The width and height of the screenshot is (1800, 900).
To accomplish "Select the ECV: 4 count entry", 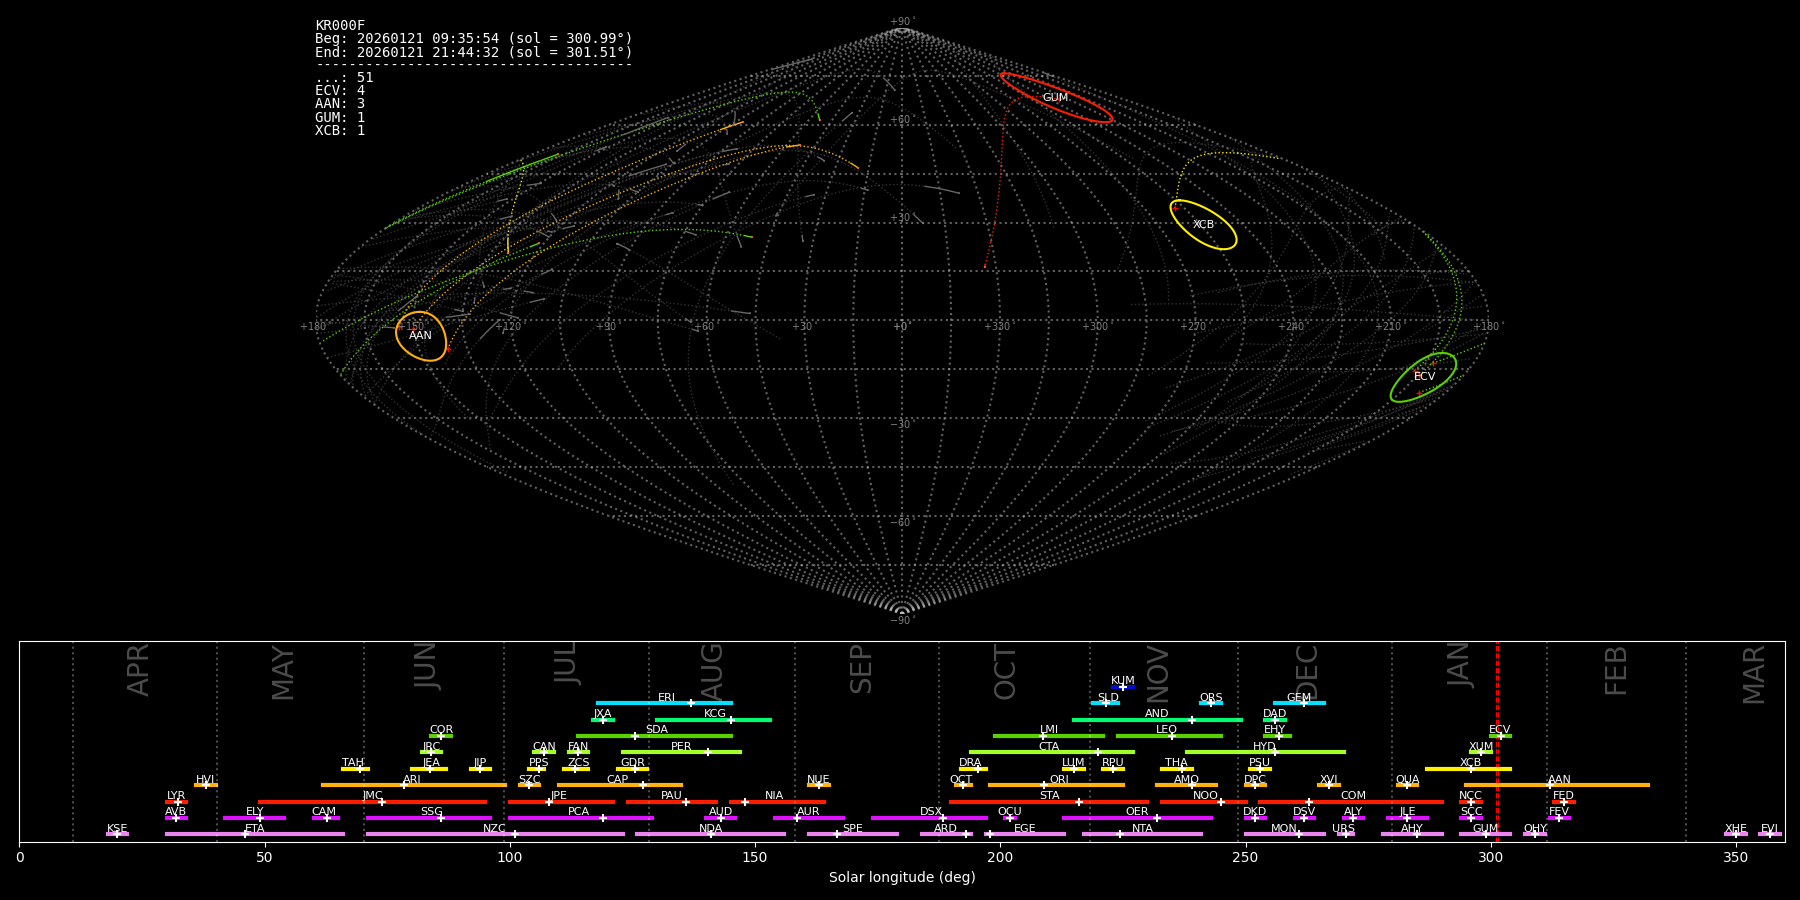I will click(340, 91).
